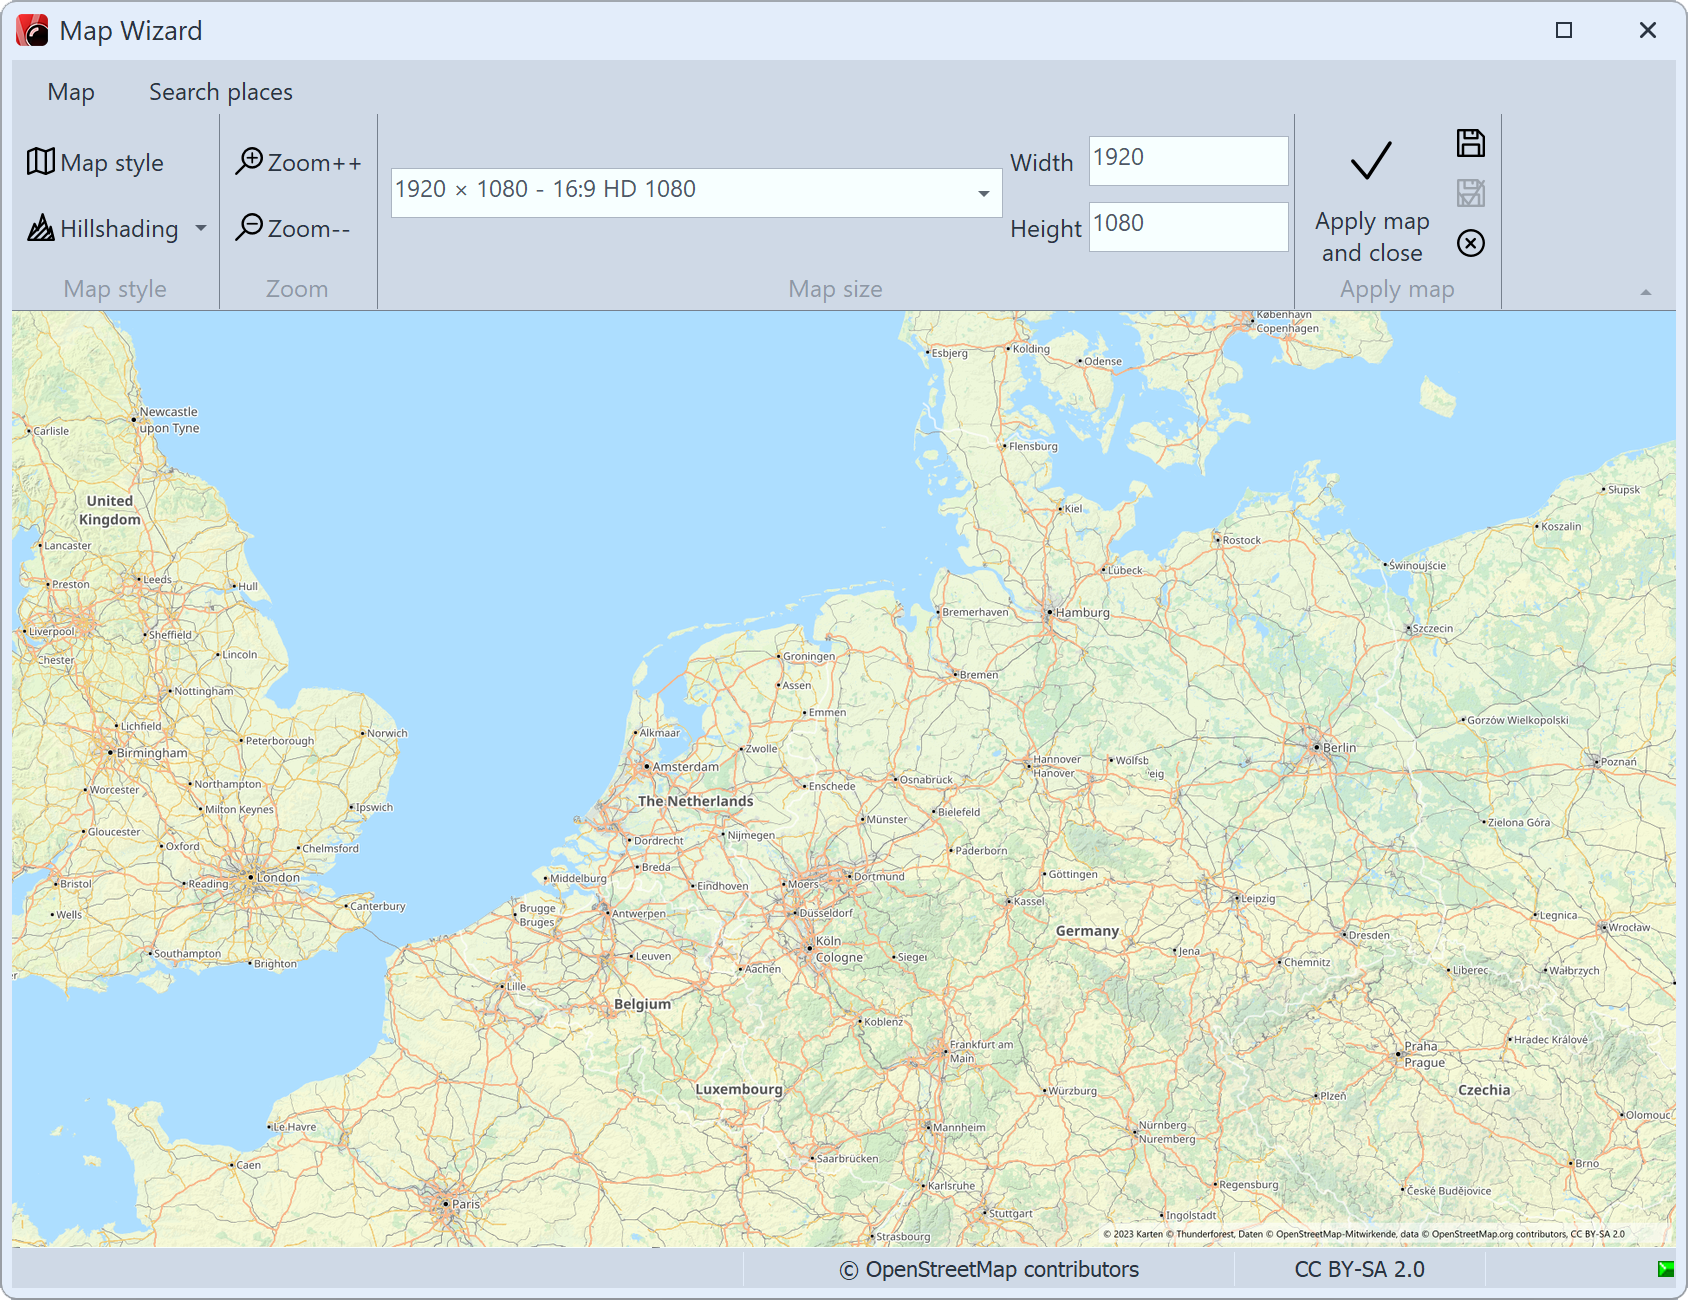Click the green indicator in the status bar
This screenshot has width=1688, height=1300.
[x=1664, y=1268]
